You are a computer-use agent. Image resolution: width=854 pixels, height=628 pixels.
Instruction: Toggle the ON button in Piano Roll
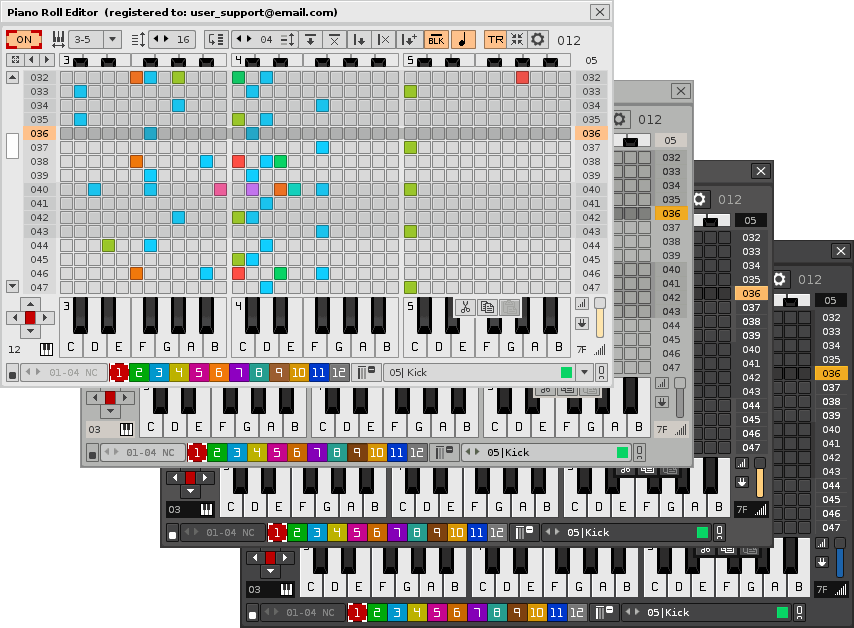24,40
